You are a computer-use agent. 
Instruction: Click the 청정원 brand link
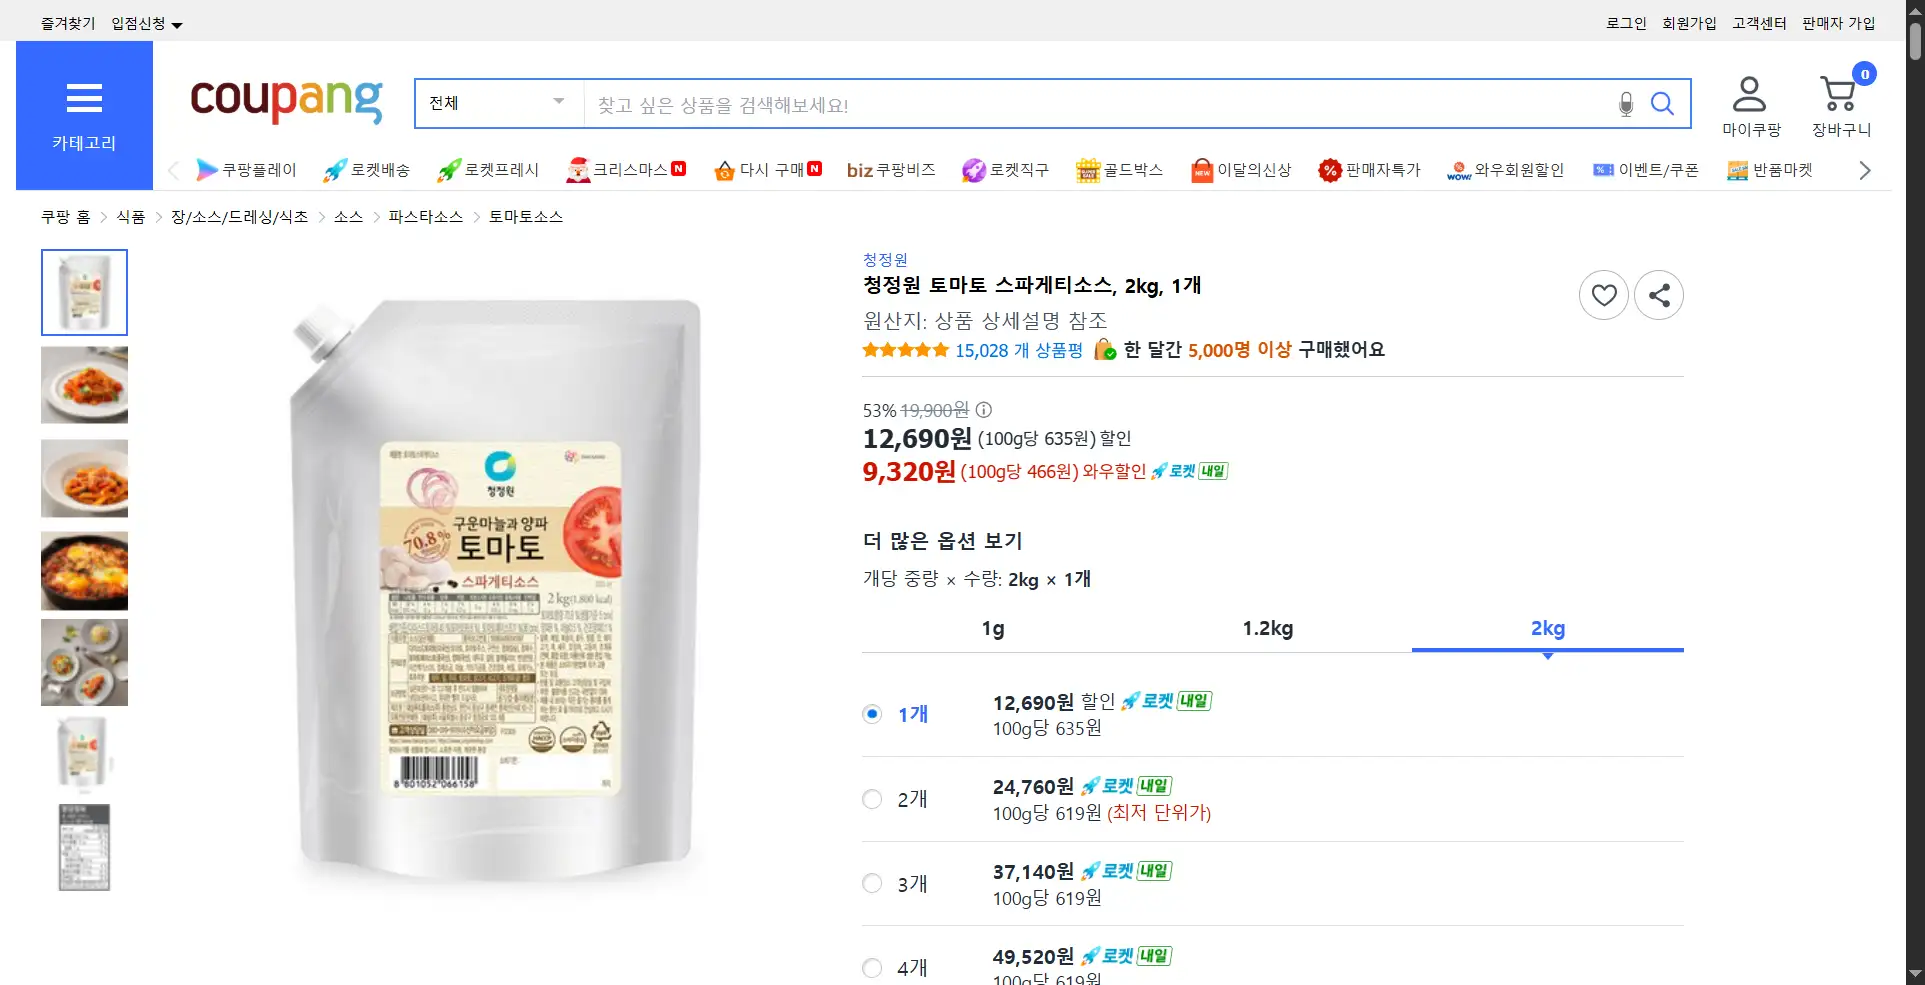[x=885, y=260]
